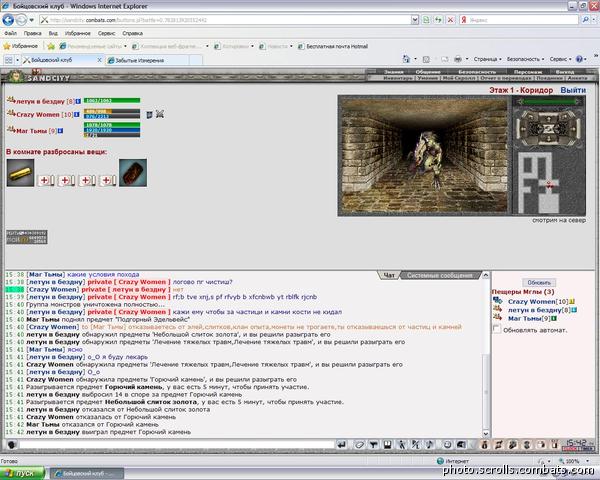Screen dimensions: 600x480
Task: Pick up the small gold ingot item
Action: pos(20,173)
